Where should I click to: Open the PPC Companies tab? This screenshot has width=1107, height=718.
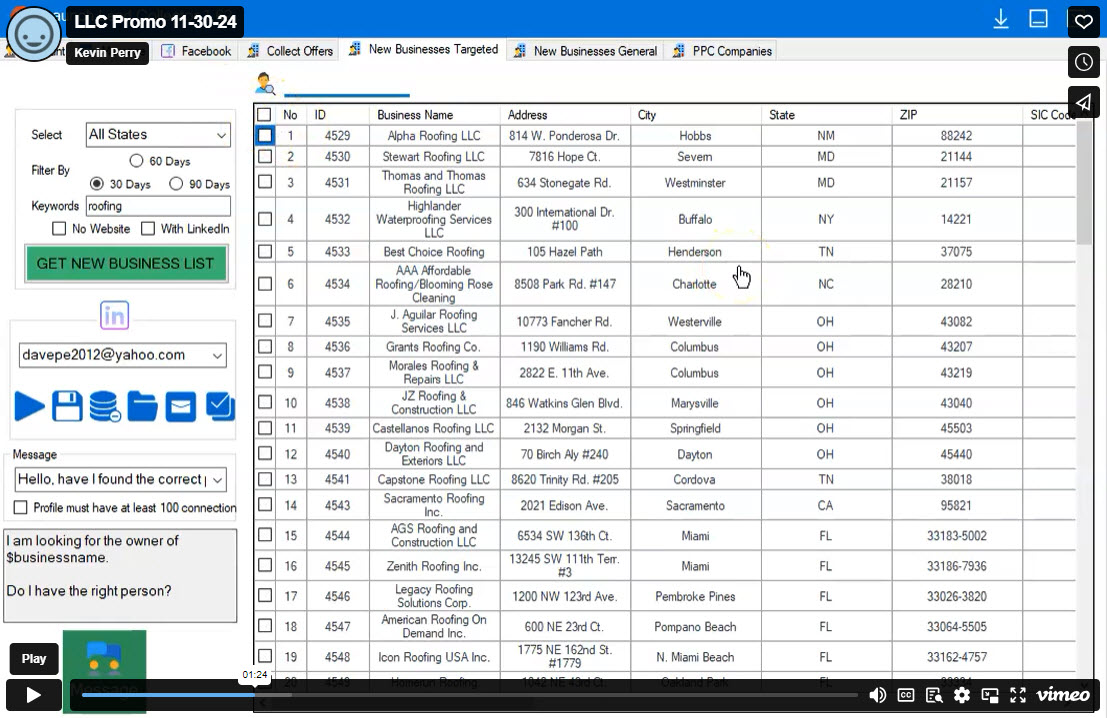[722, 51]
